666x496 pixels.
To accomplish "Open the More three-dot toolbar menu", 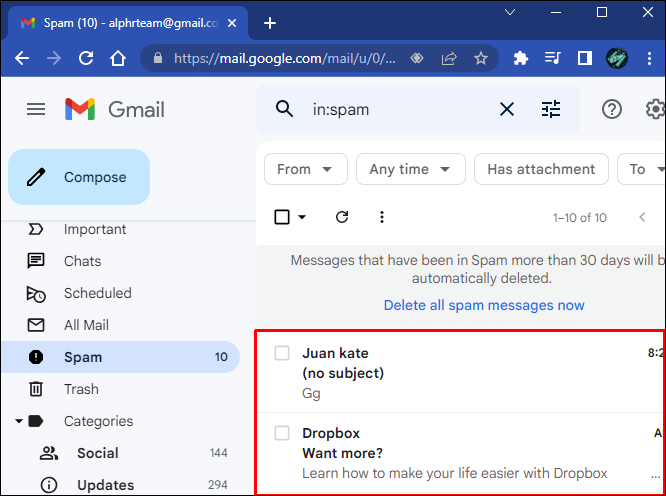I will [382, 217].
